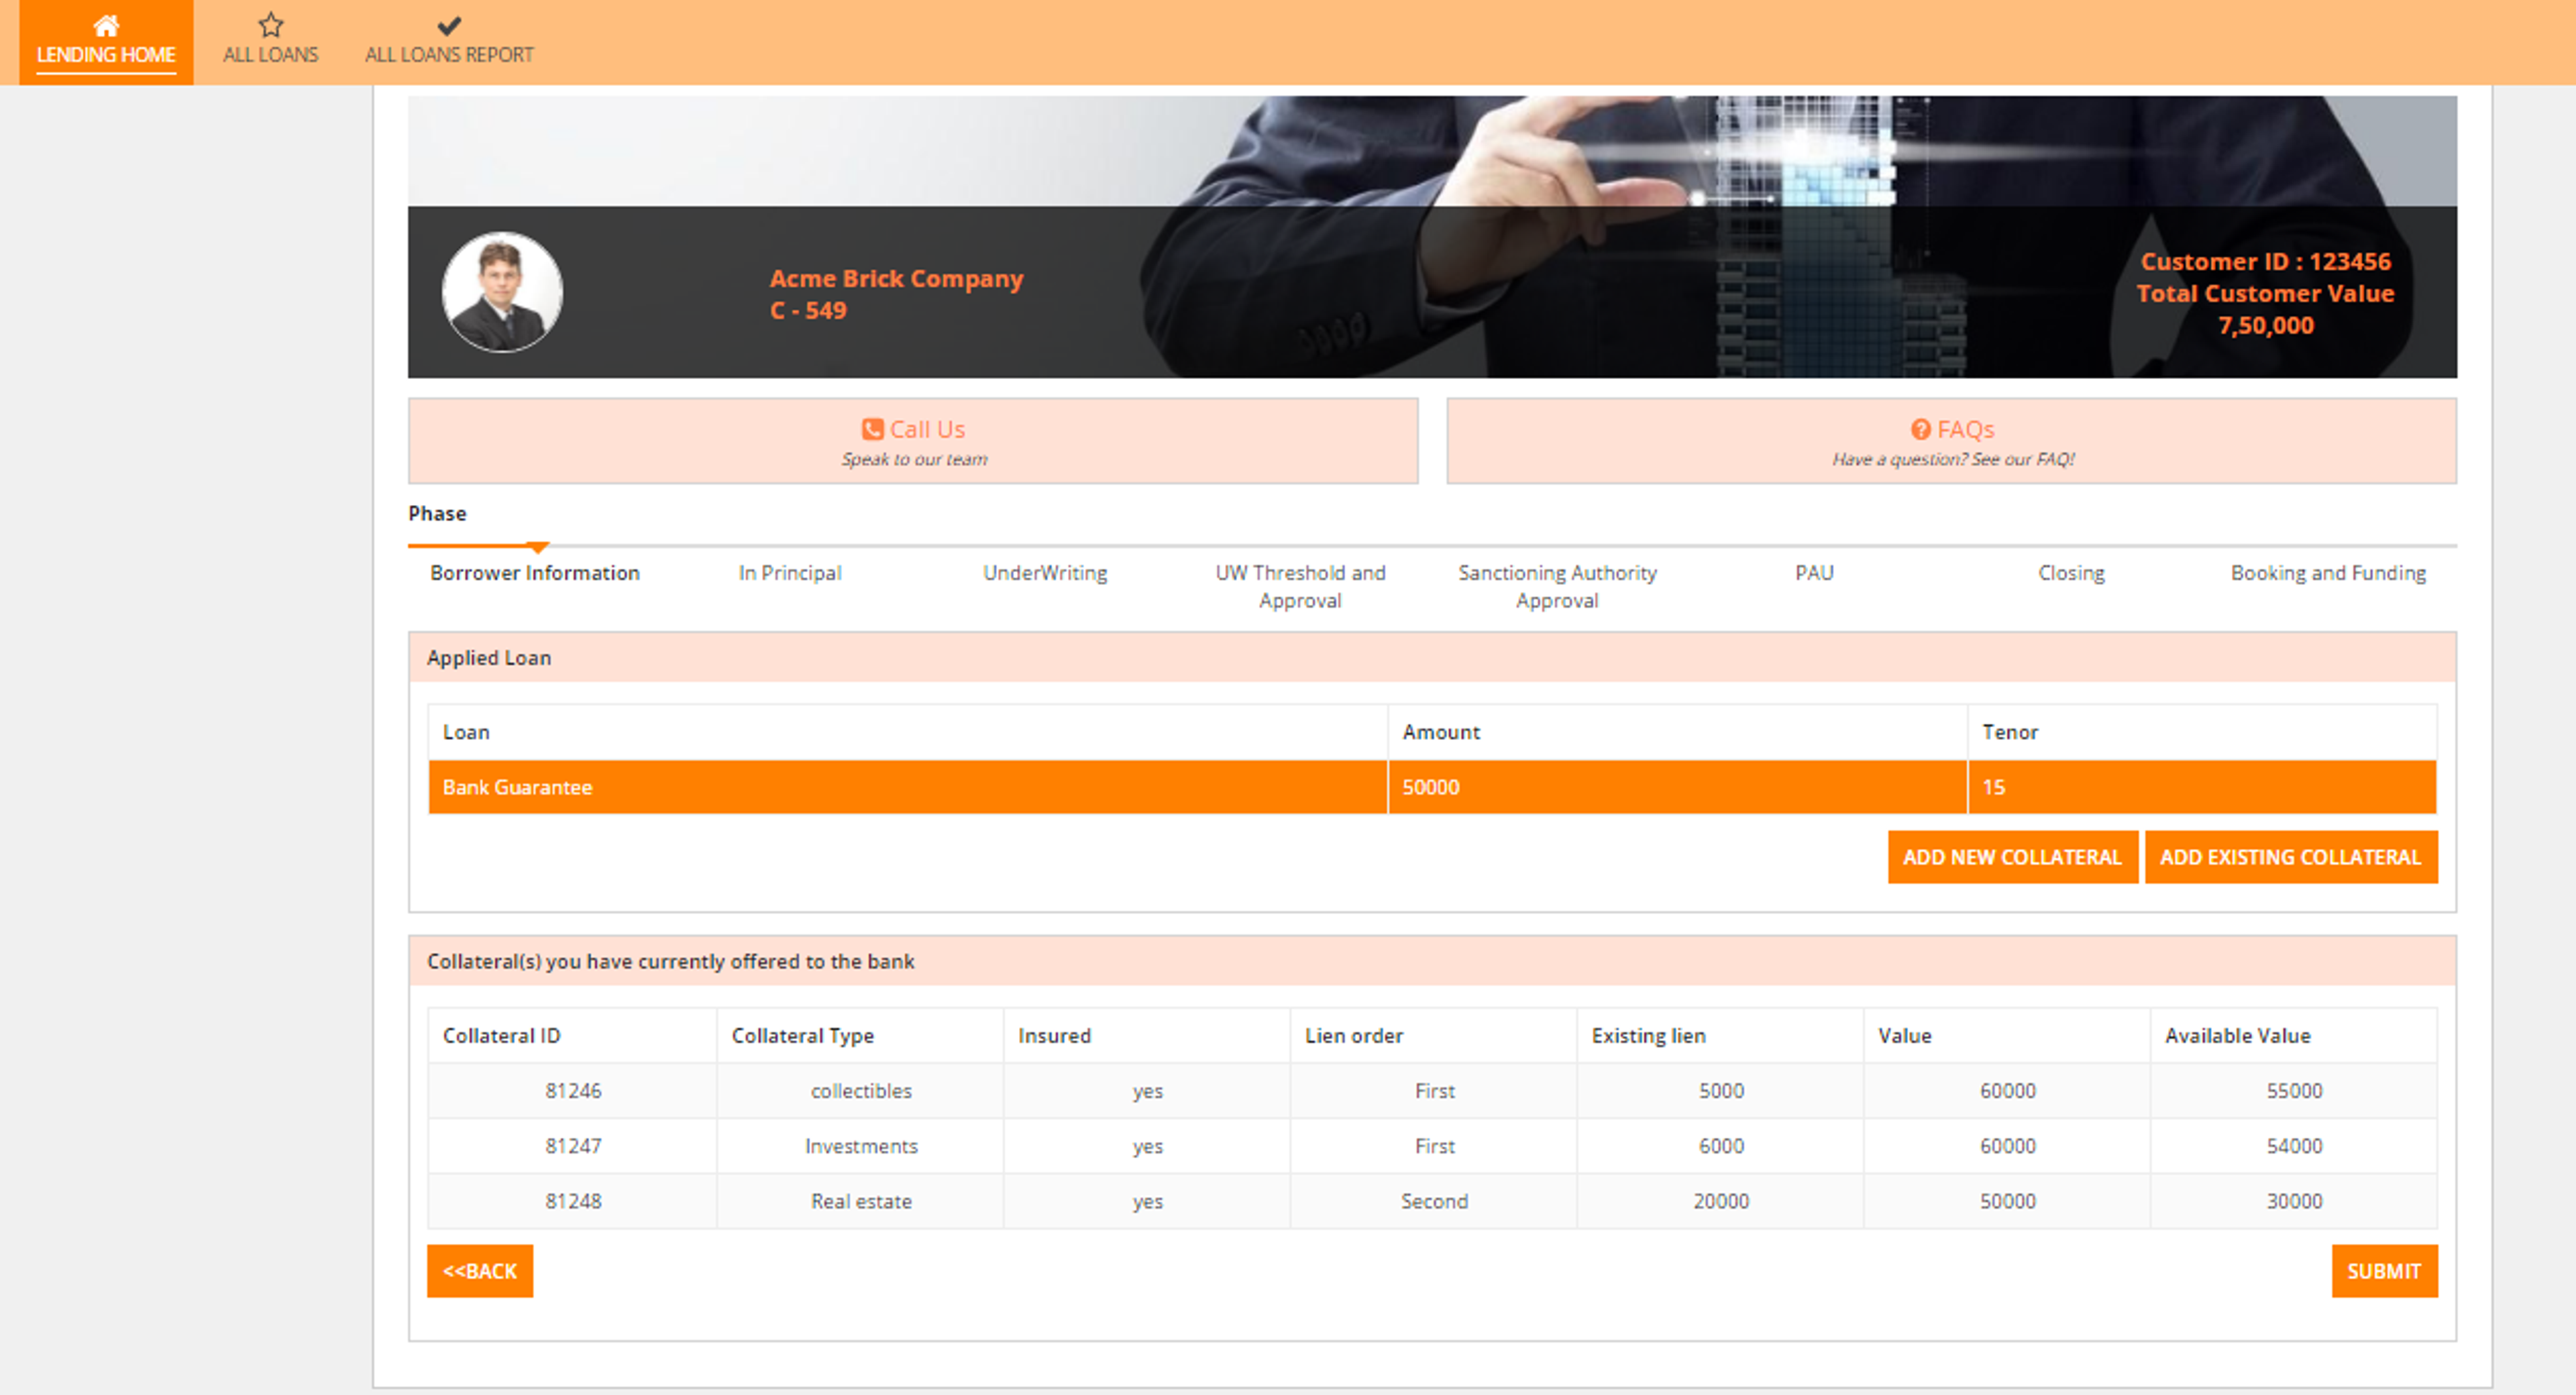Select the UnderWriting phase
Image resolution: width=2576 pixels, height=1395 pixels.
[x=1045, y=573]
